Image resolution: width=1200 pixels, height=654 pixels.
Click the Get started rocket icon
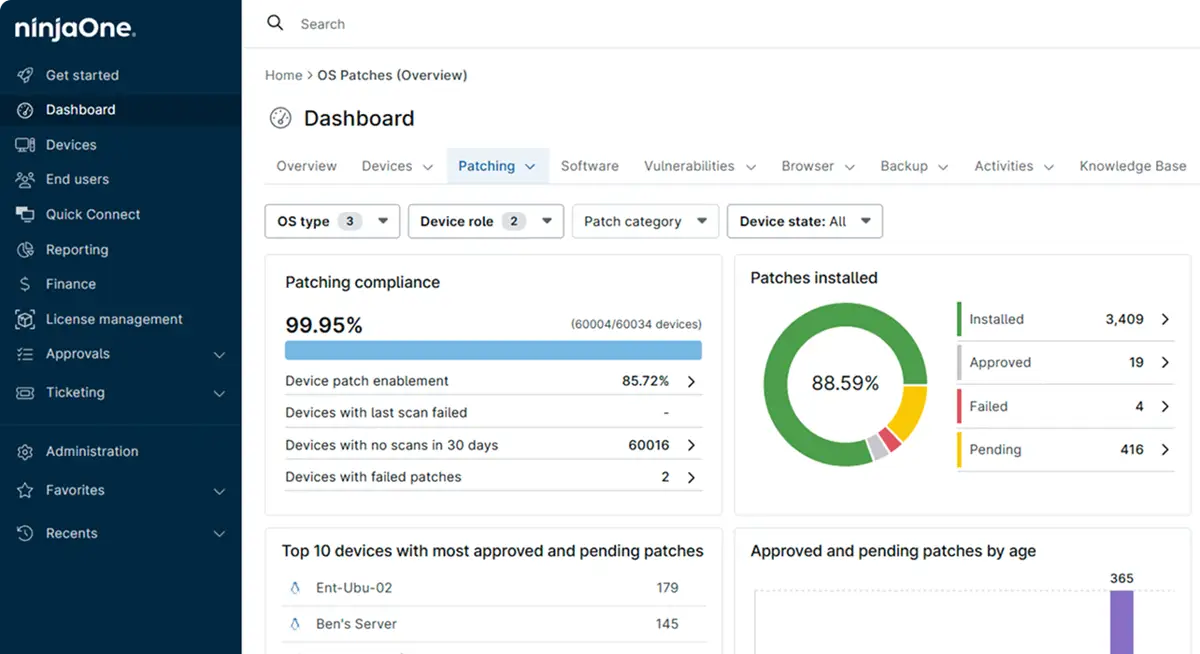coord(26,75)
